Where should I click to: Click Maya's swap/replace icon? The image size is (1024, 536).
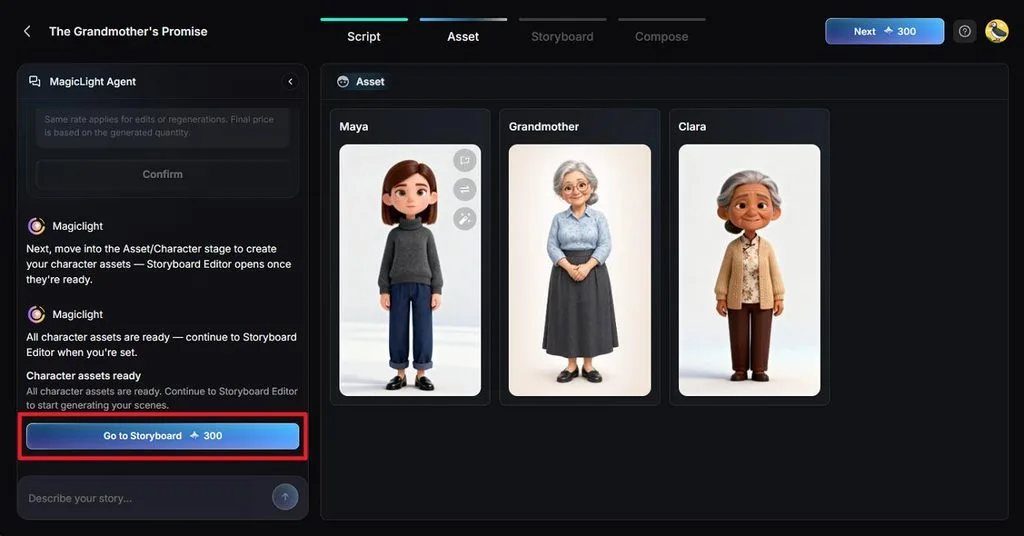pyautogui.click(x=464, y=190)
